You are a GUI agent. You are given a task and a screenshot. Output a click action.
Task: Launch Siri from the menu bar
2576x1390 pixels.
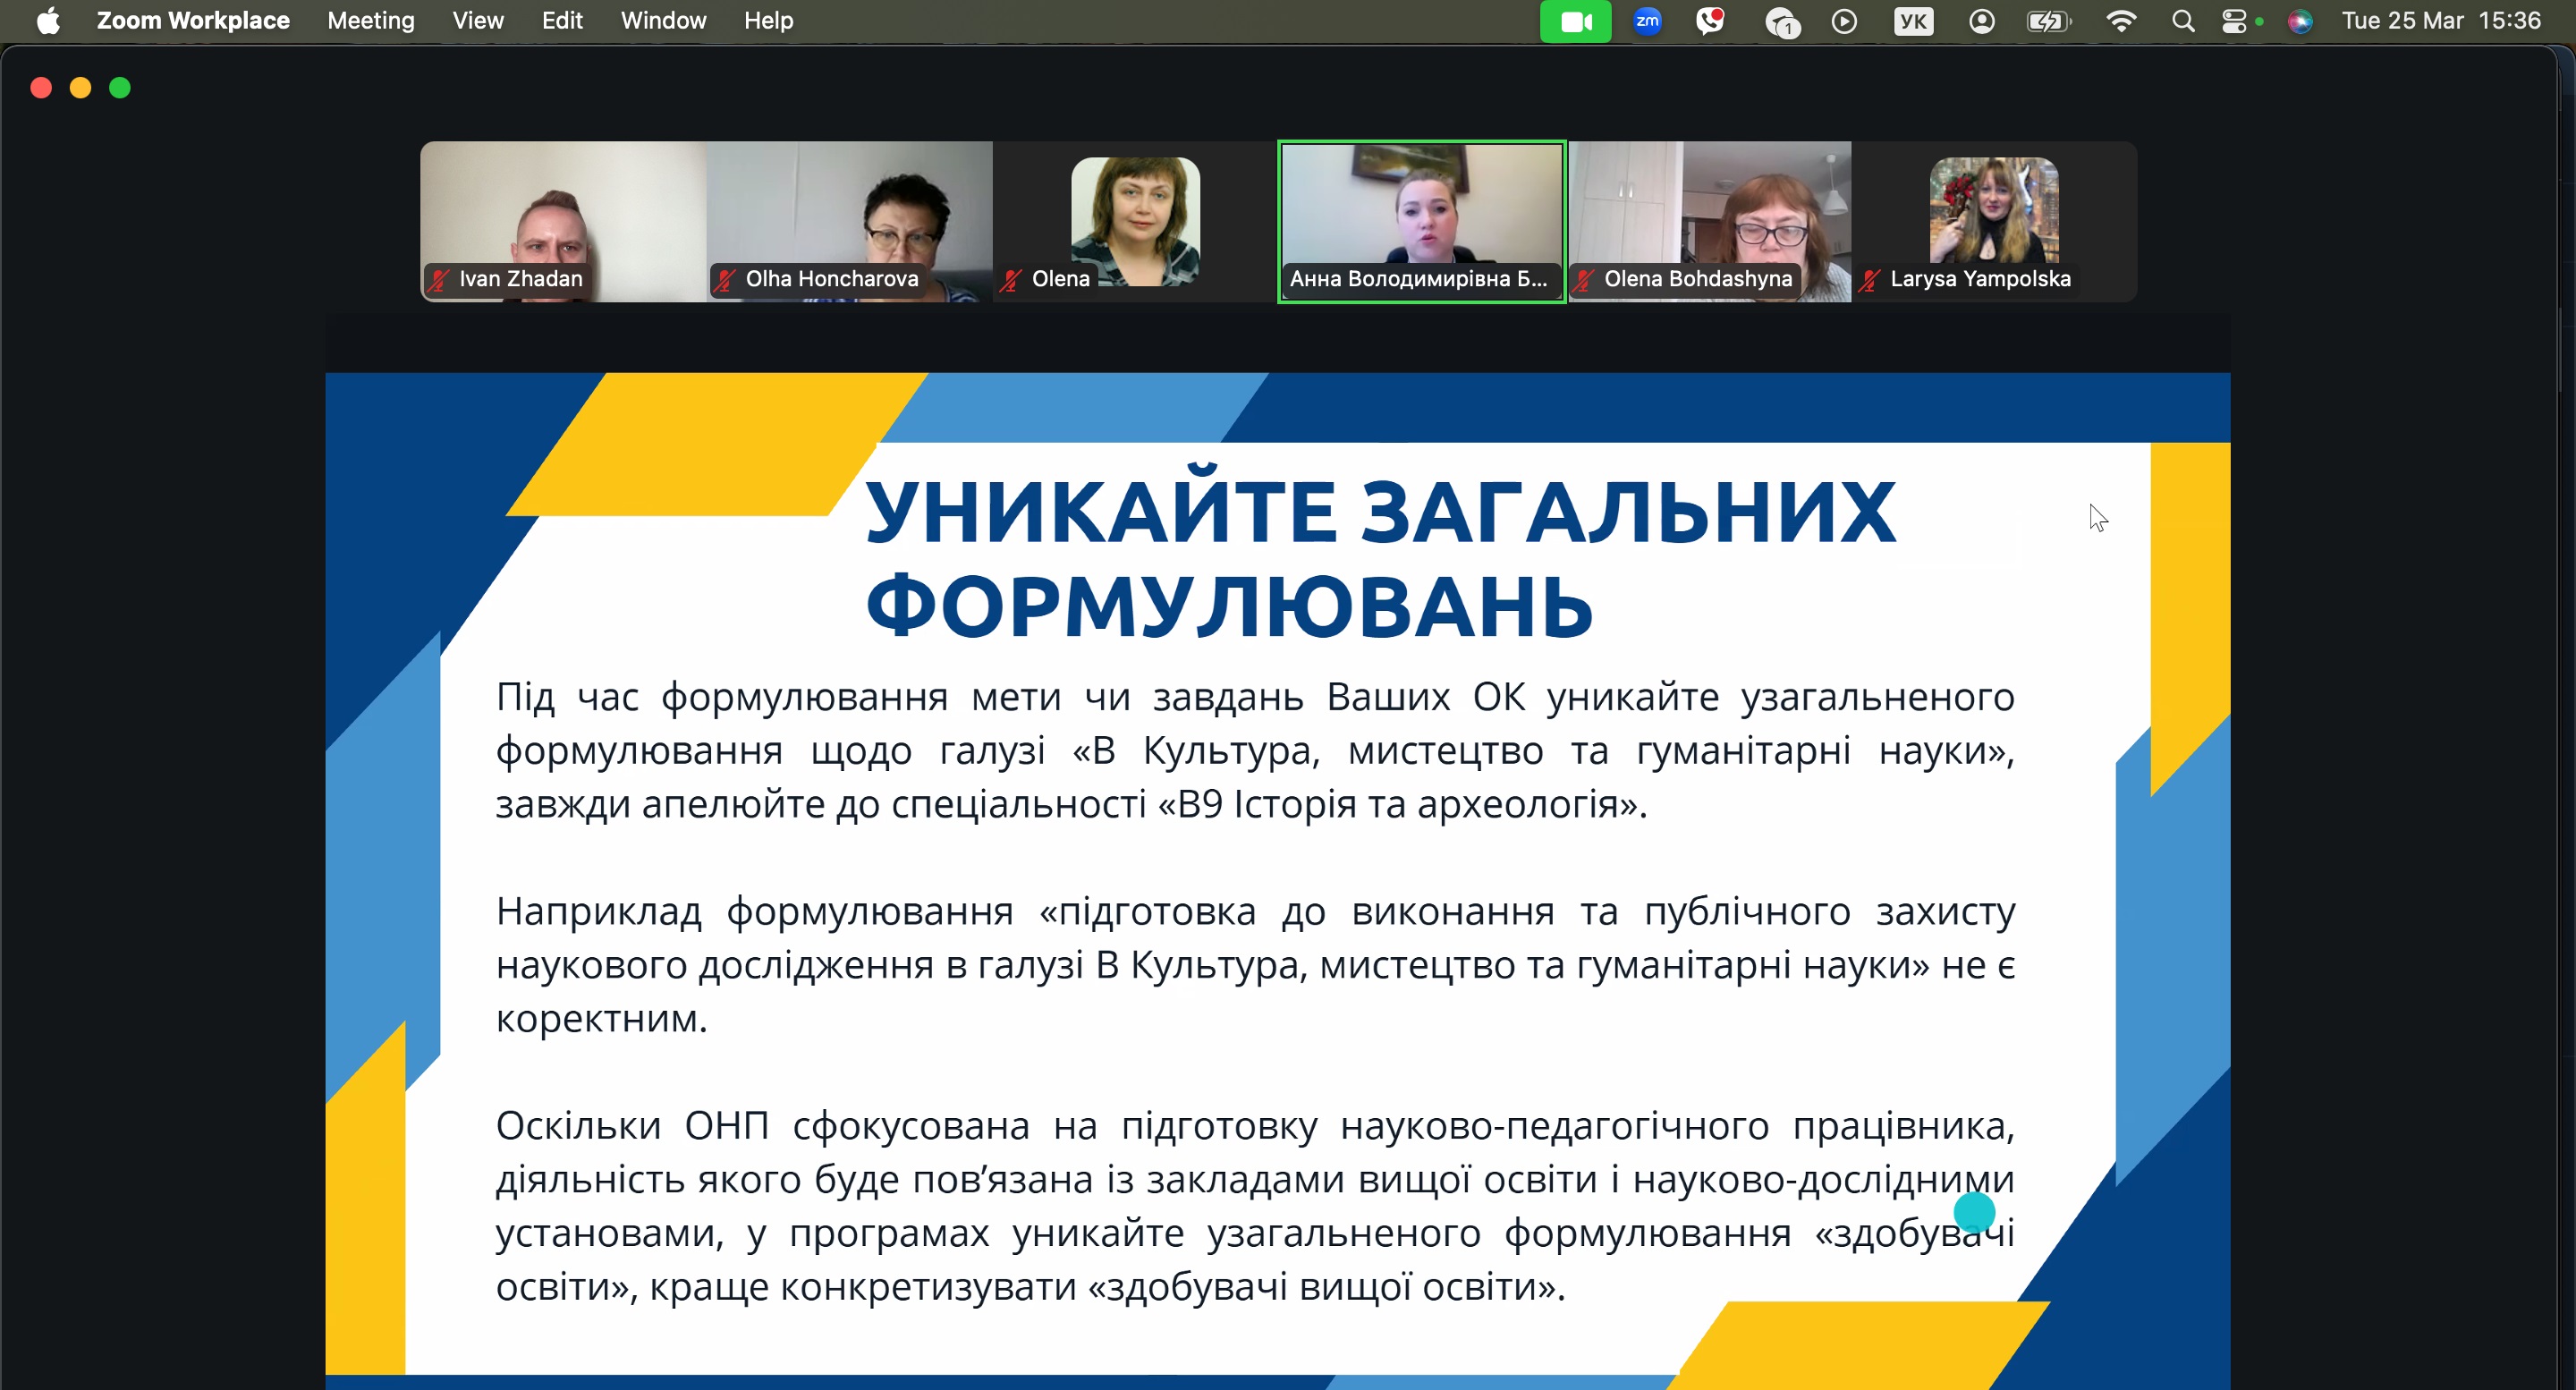tap(2300, 21)
